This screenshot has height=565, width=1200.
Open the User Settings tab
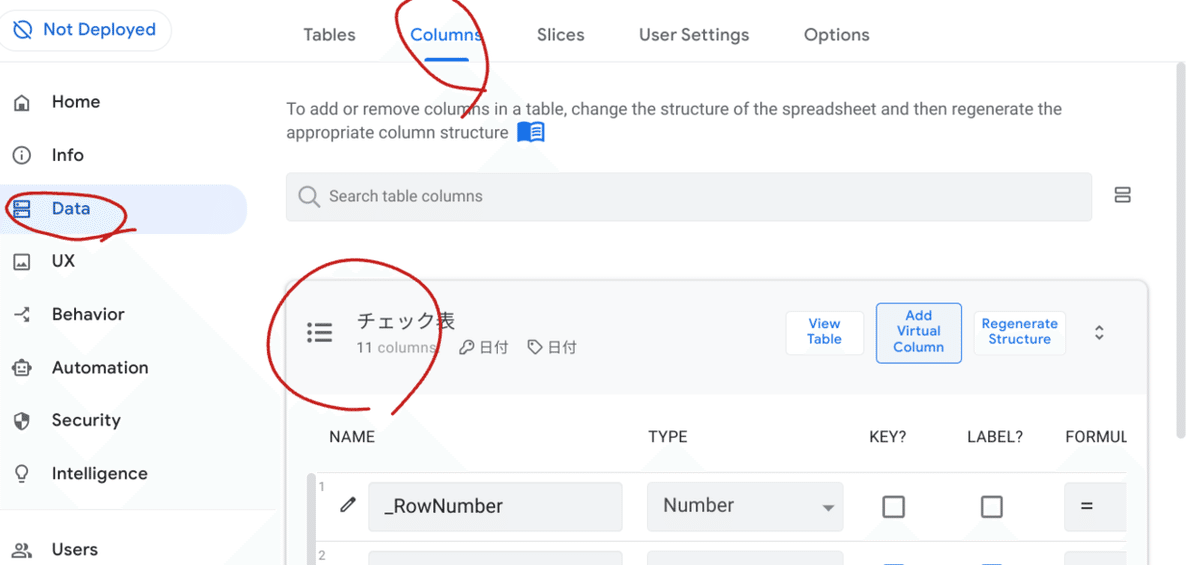point(694,35)
